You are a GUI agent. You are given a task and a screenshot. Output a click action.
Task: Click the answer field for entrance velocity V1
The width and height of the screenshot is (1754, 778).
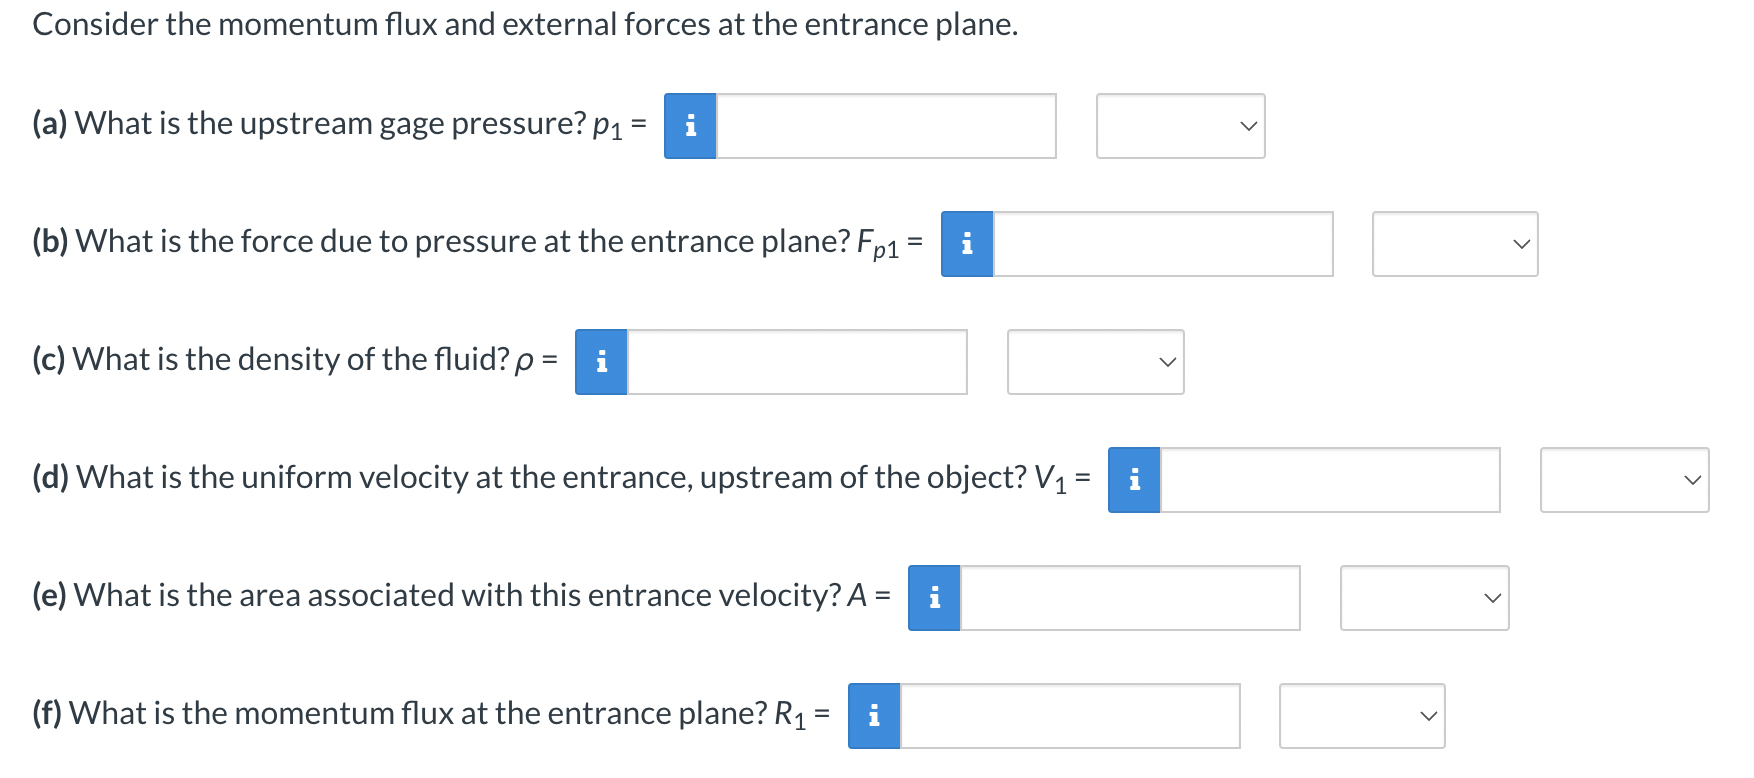coord(1330,480)
